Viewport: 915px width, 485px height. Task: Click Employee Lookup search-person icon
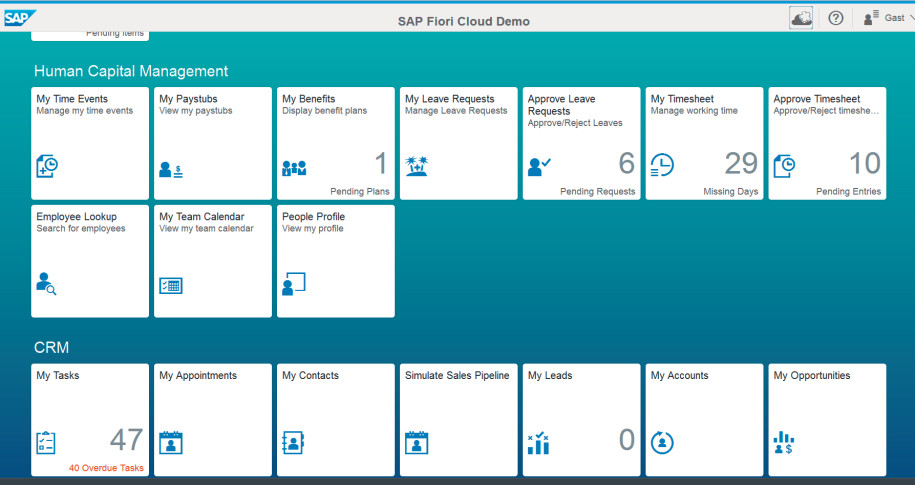click(46, 284)
